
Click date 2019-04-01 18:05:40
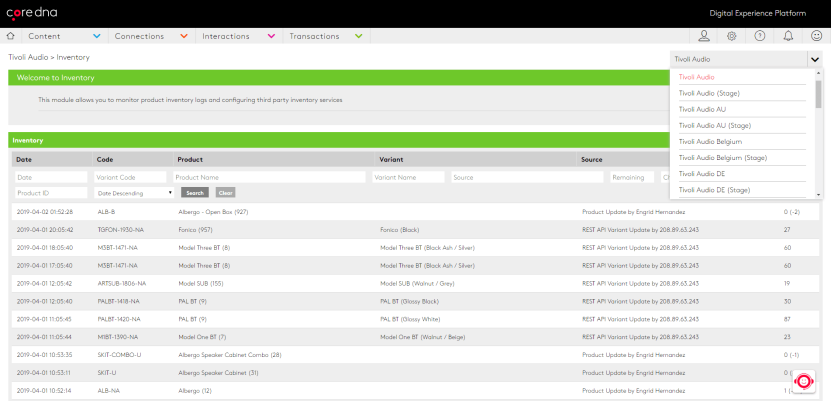45,248
